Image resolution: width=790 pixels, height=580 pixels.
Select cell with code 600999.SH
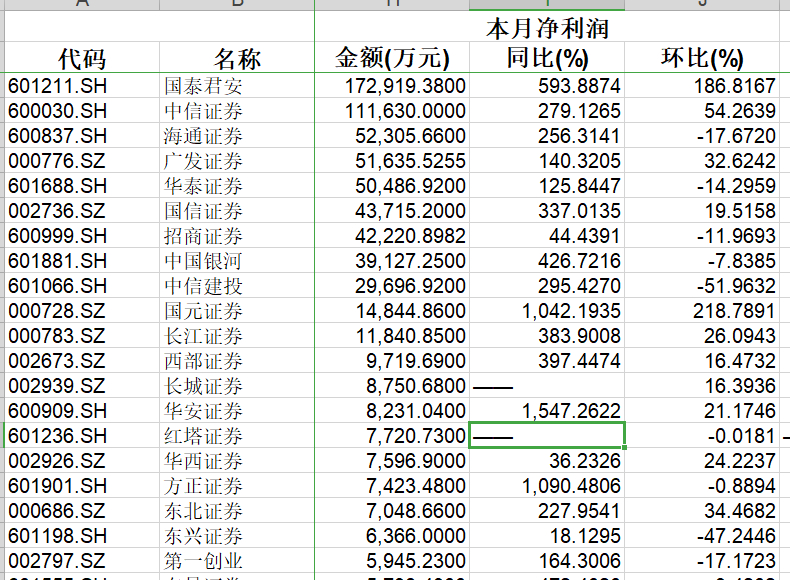(x=82, y=236)
